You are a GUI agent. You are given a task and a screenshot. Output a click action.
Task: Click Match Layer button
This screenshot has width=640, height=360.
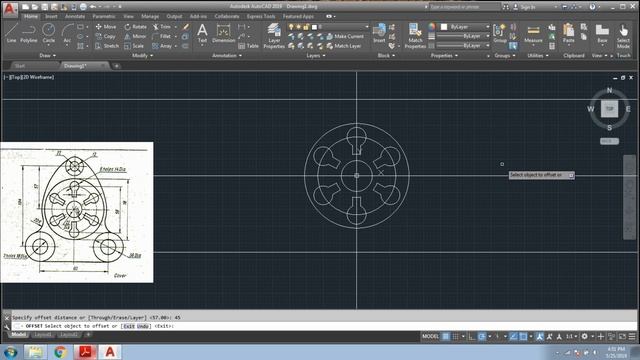344,46
